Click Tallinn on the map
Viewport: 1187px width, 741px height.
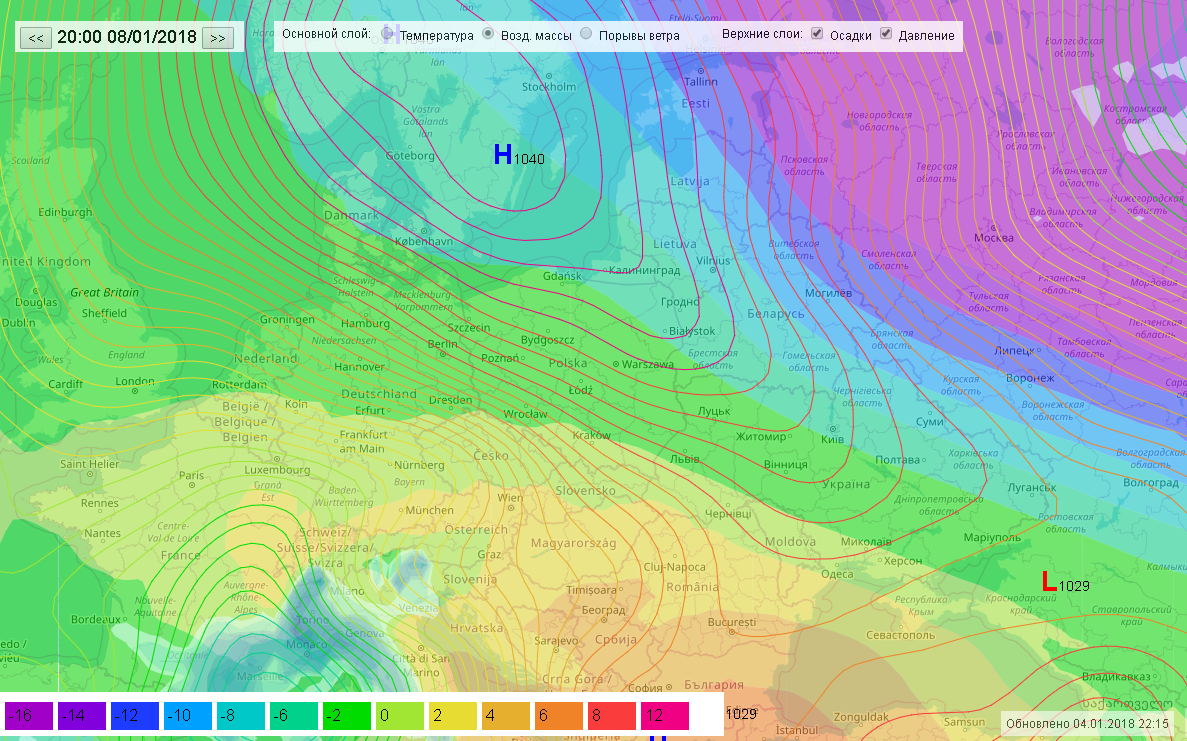tap(701, 81)
